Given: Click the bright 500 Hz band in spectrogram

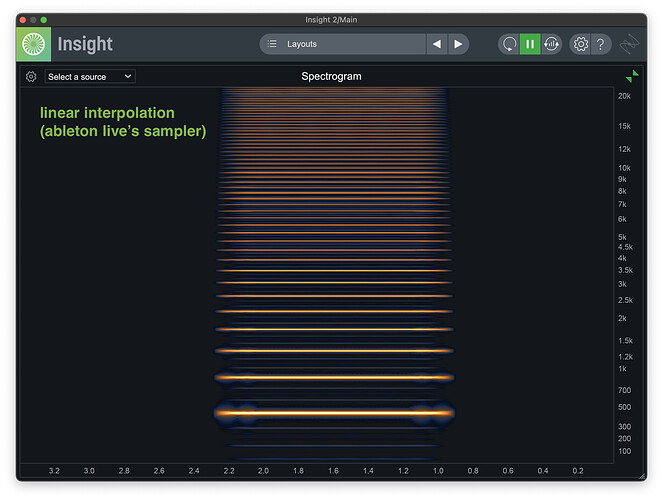Looking at the screenshot, I should pos(333,412).
